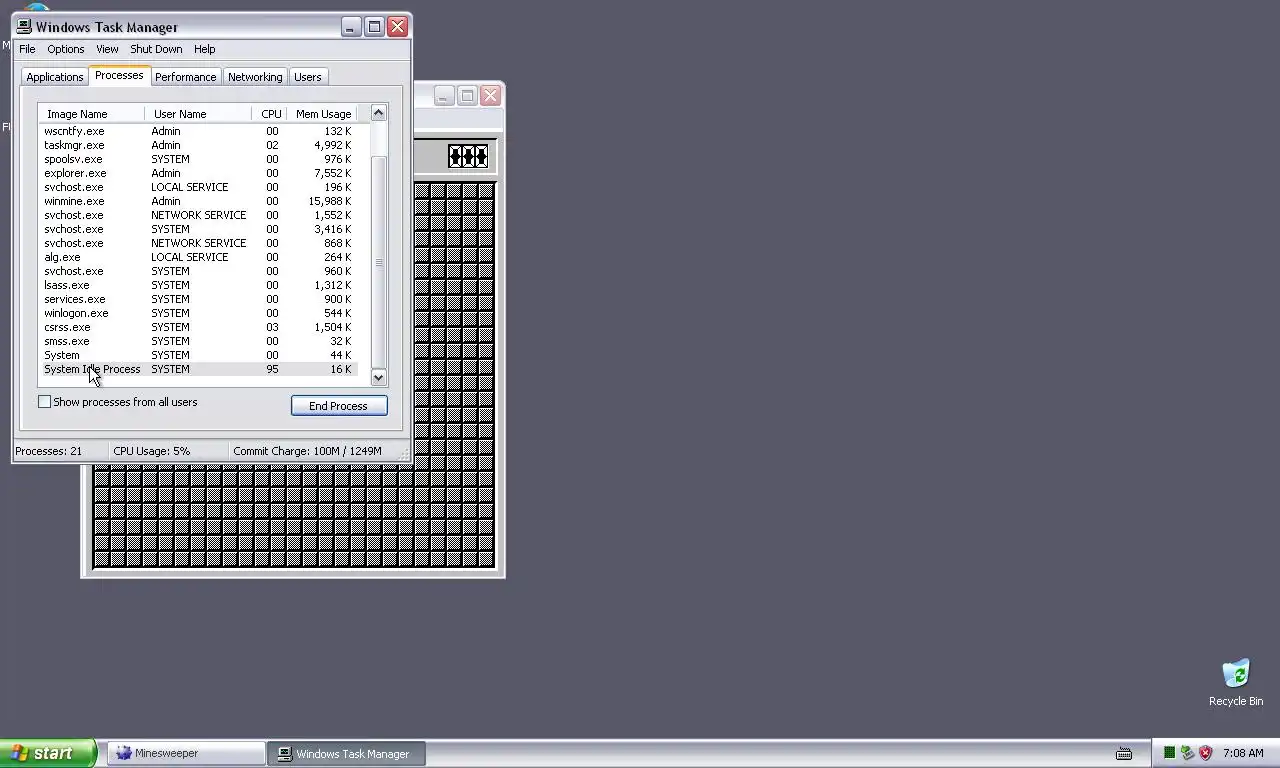Screen dimensions: 1280x768
Task: Open the View menu
Action: 107,49
